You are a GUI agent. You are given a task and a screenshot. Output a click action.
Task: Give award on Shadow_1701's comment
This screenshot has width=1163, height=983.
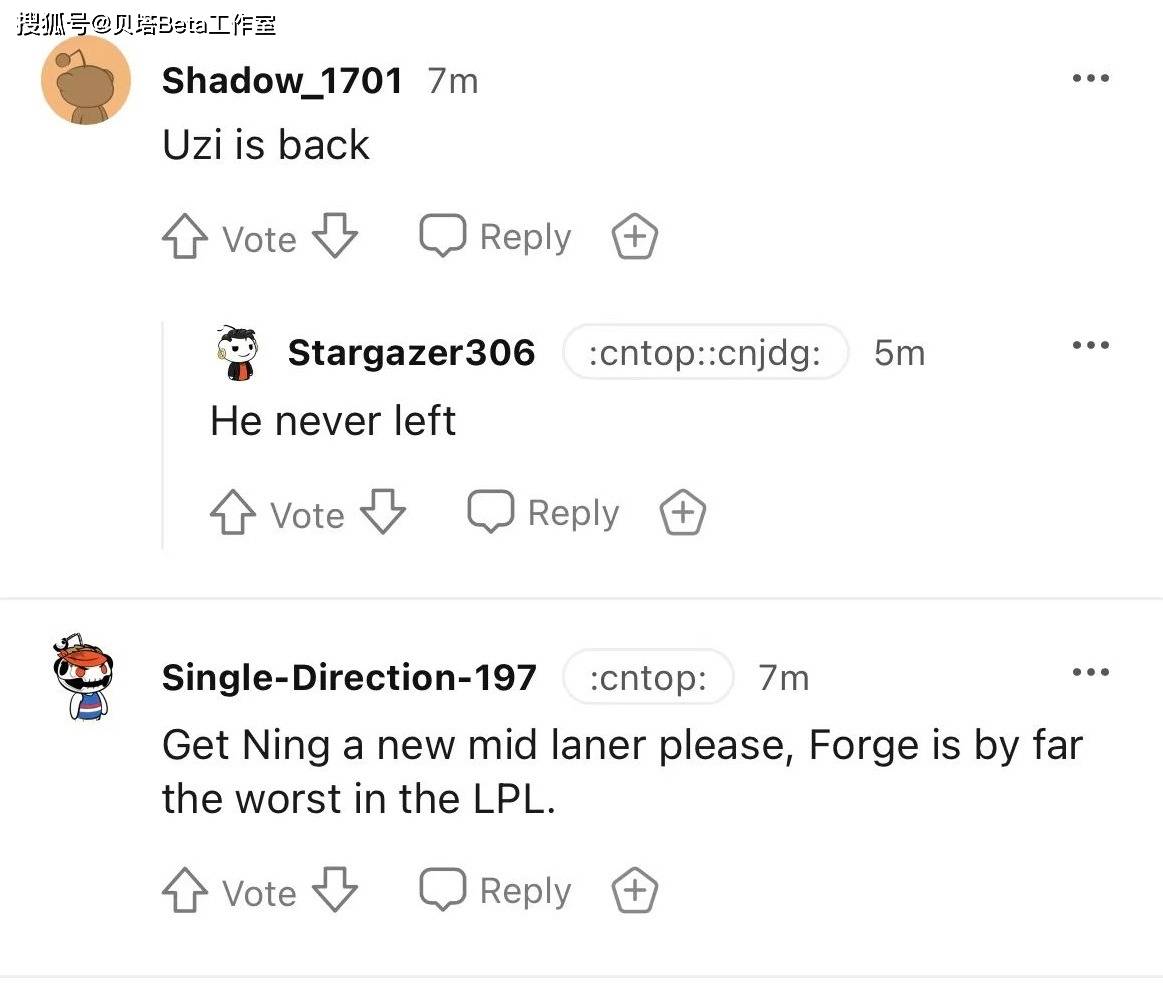point(635,237)
